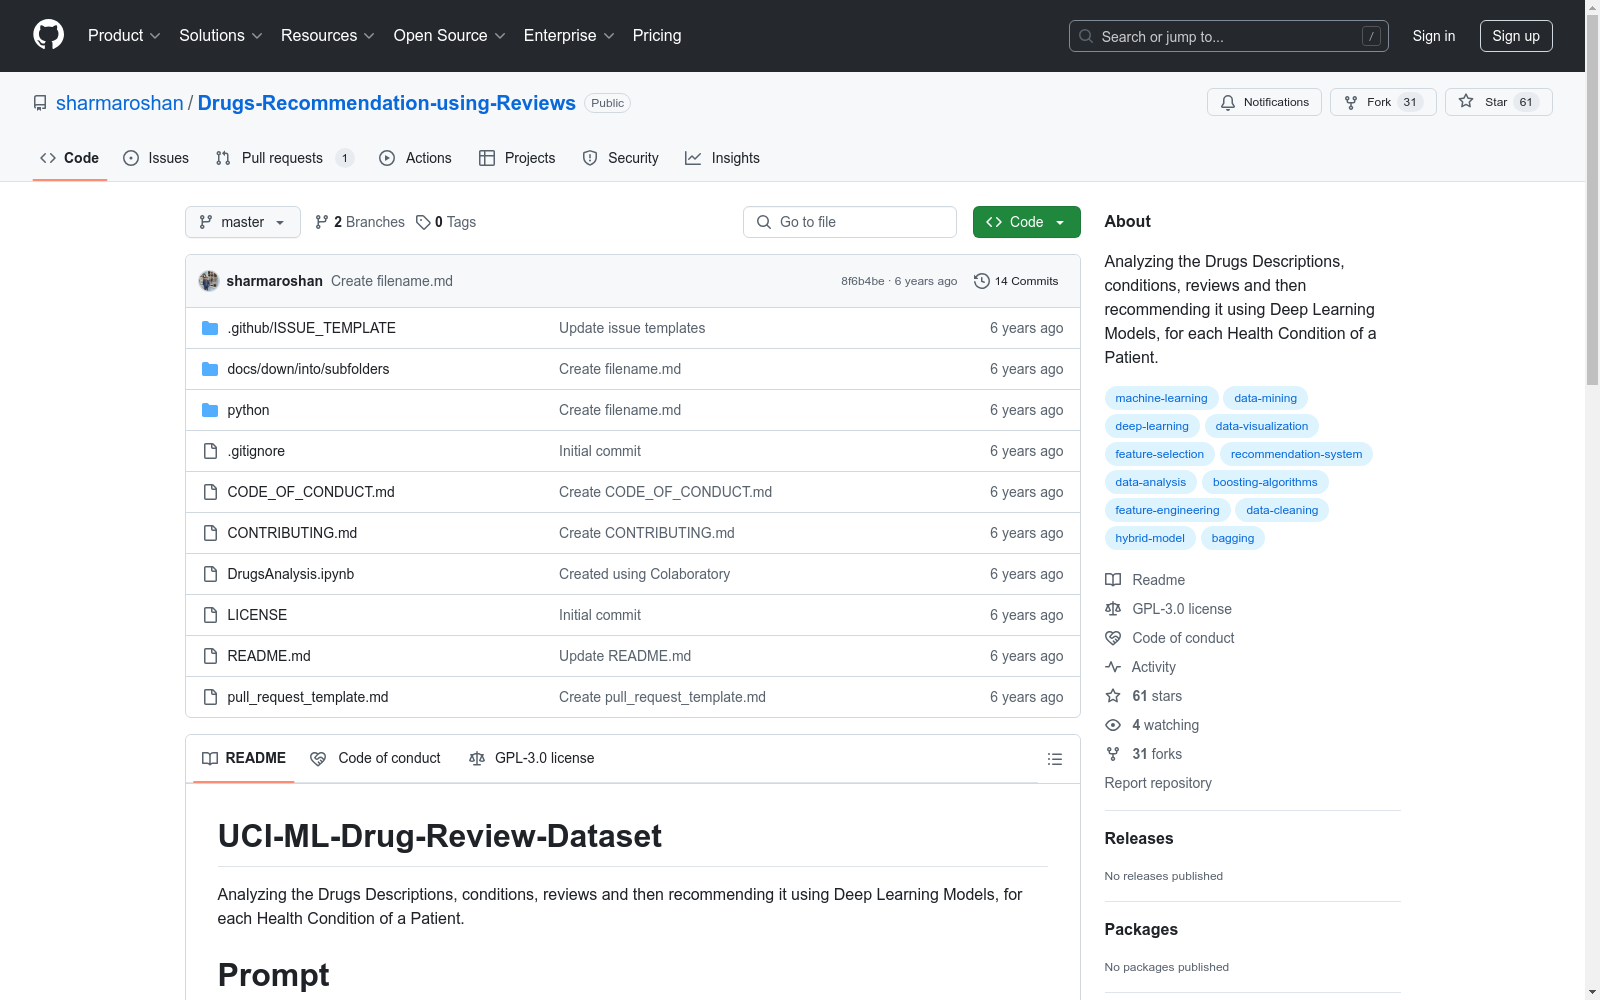Viewport: 1600px width, 1000px height.
Task: Expand the Enterprise menu
Action: 569,35
